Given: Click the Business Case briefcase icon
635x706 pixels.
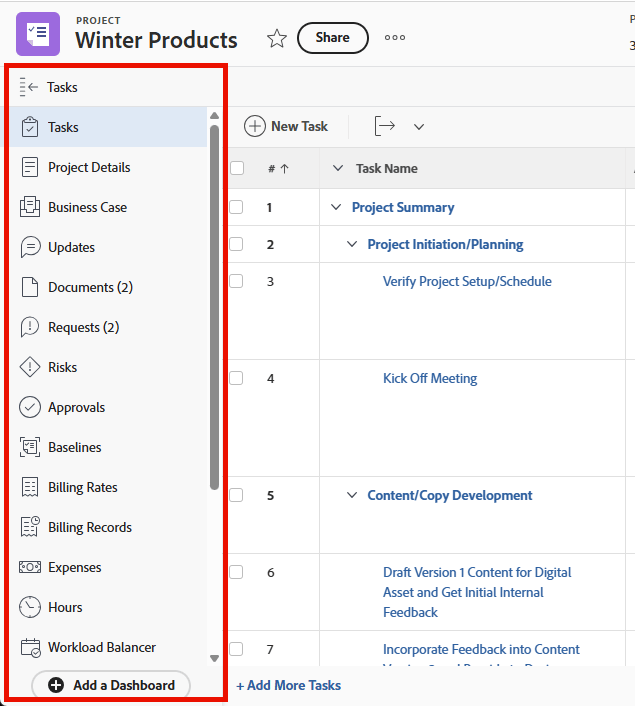Looking at the screenshot, I should click(x=30, y=207).
